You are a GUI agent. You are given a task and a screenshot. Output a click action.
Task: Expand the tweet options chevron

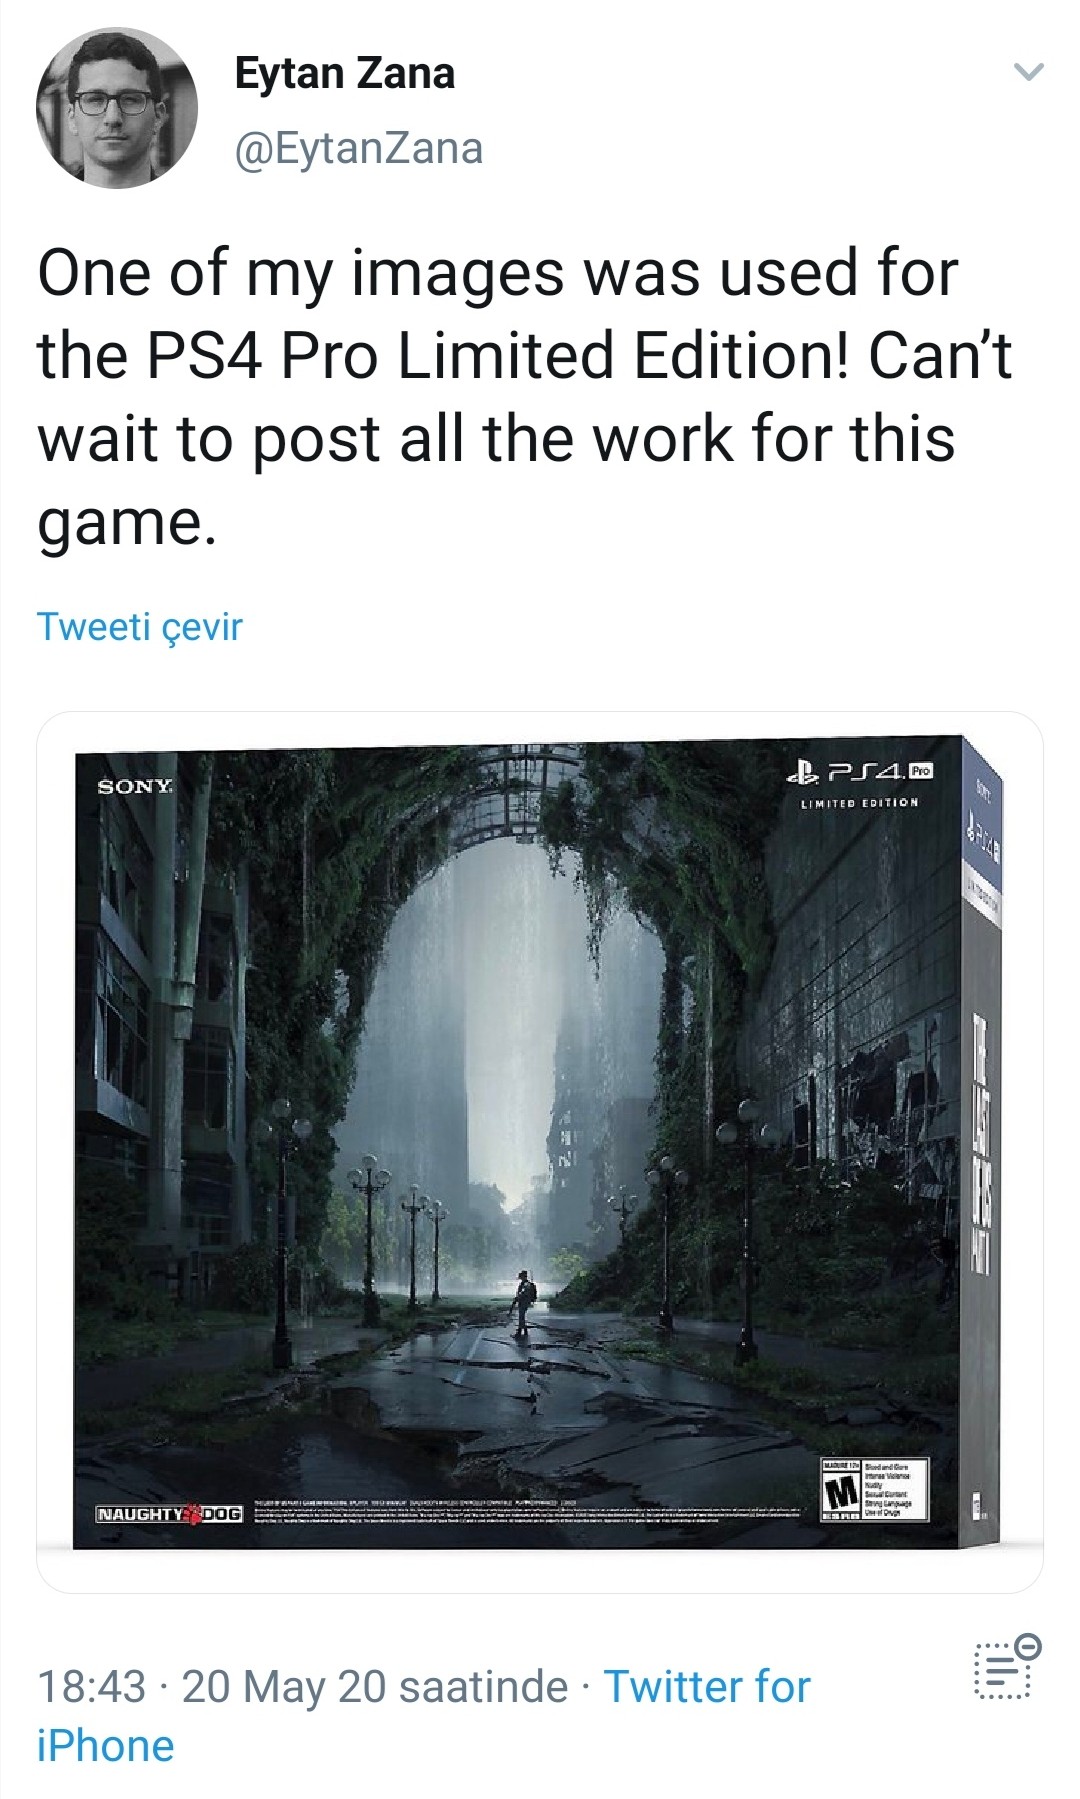click(x=1029, y=72)
